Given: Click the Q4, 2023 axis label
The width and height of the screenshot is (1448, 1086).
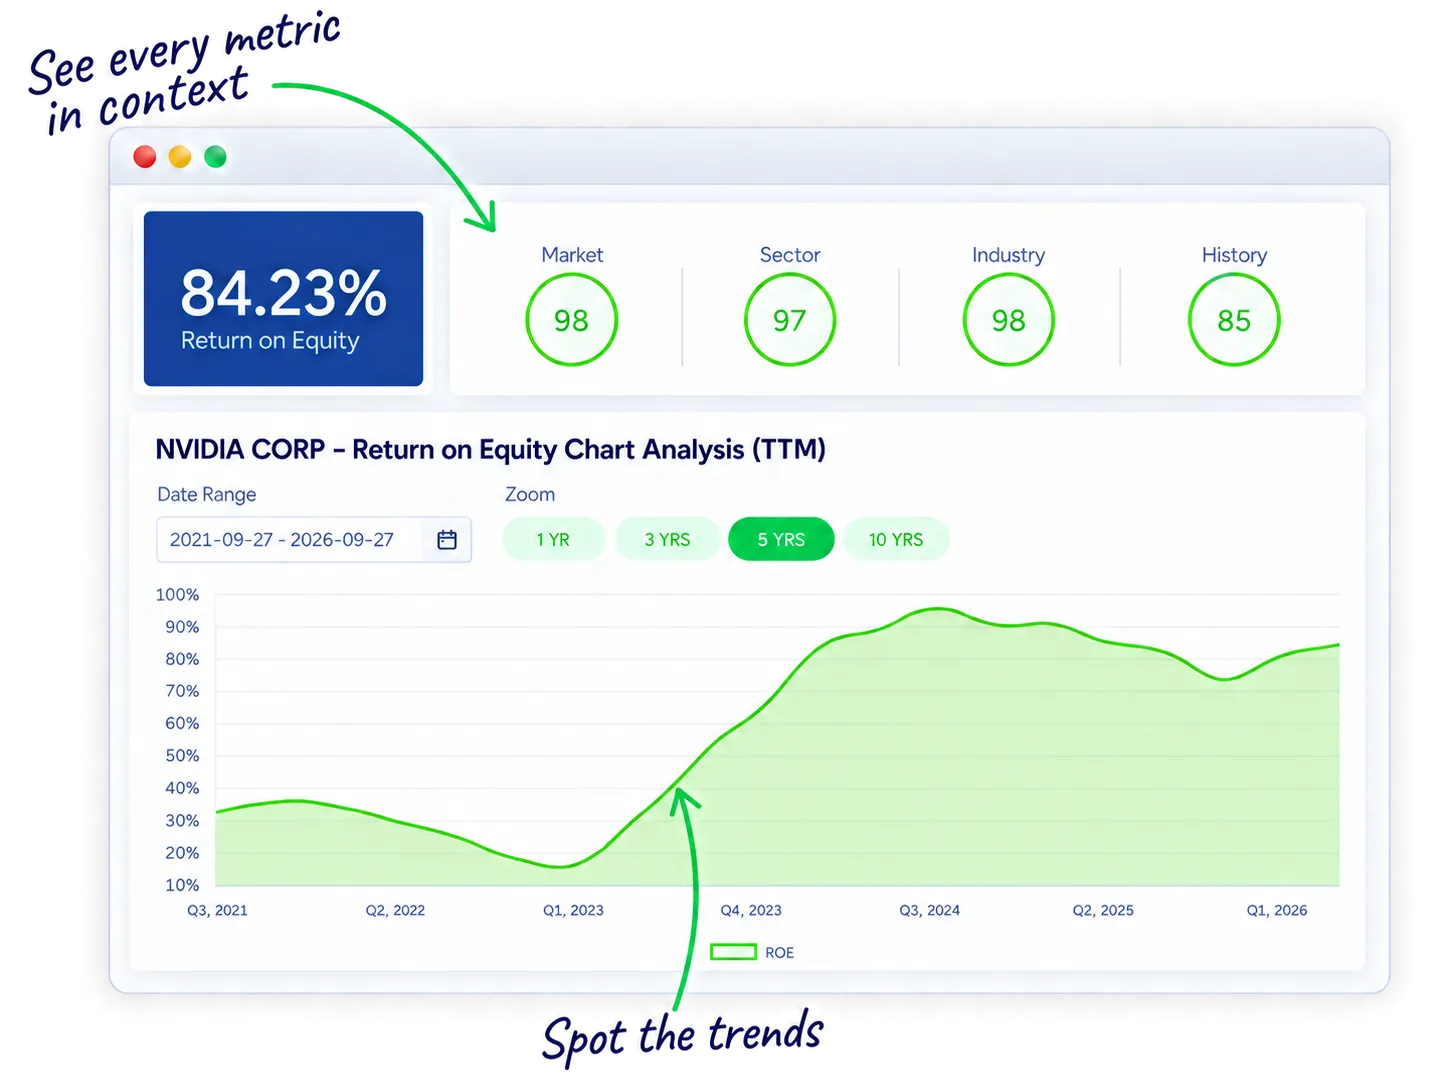Looking at the screenshot, I should click(751, 910).
